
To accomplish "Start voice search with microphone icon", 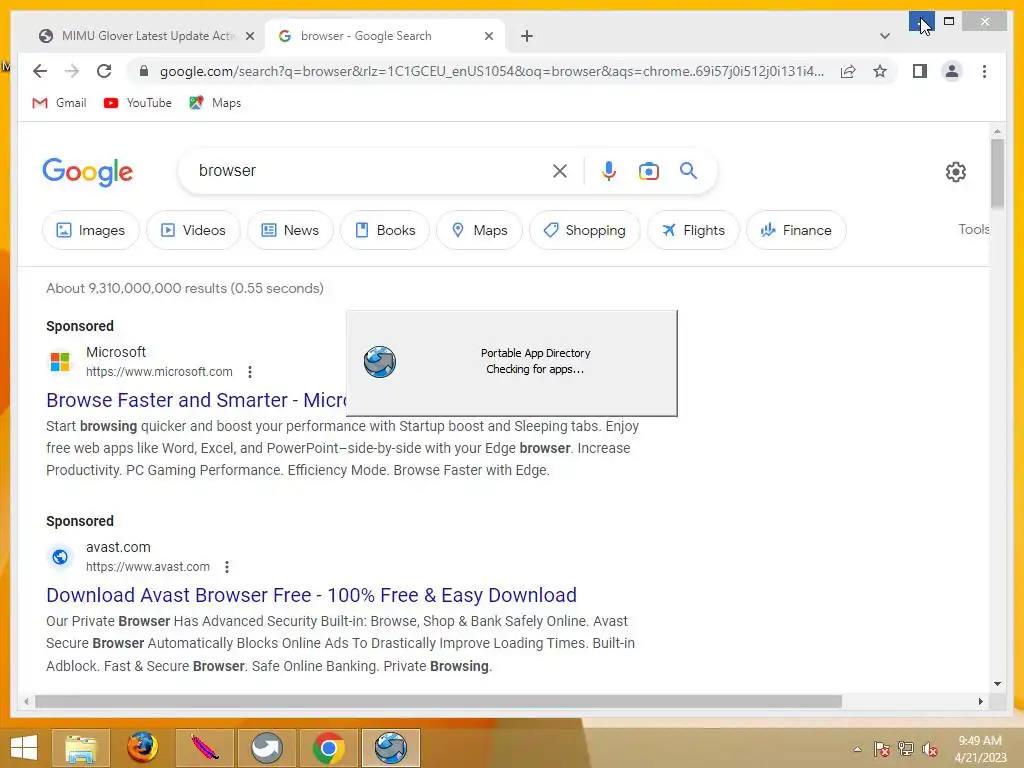I will point(609,171).
